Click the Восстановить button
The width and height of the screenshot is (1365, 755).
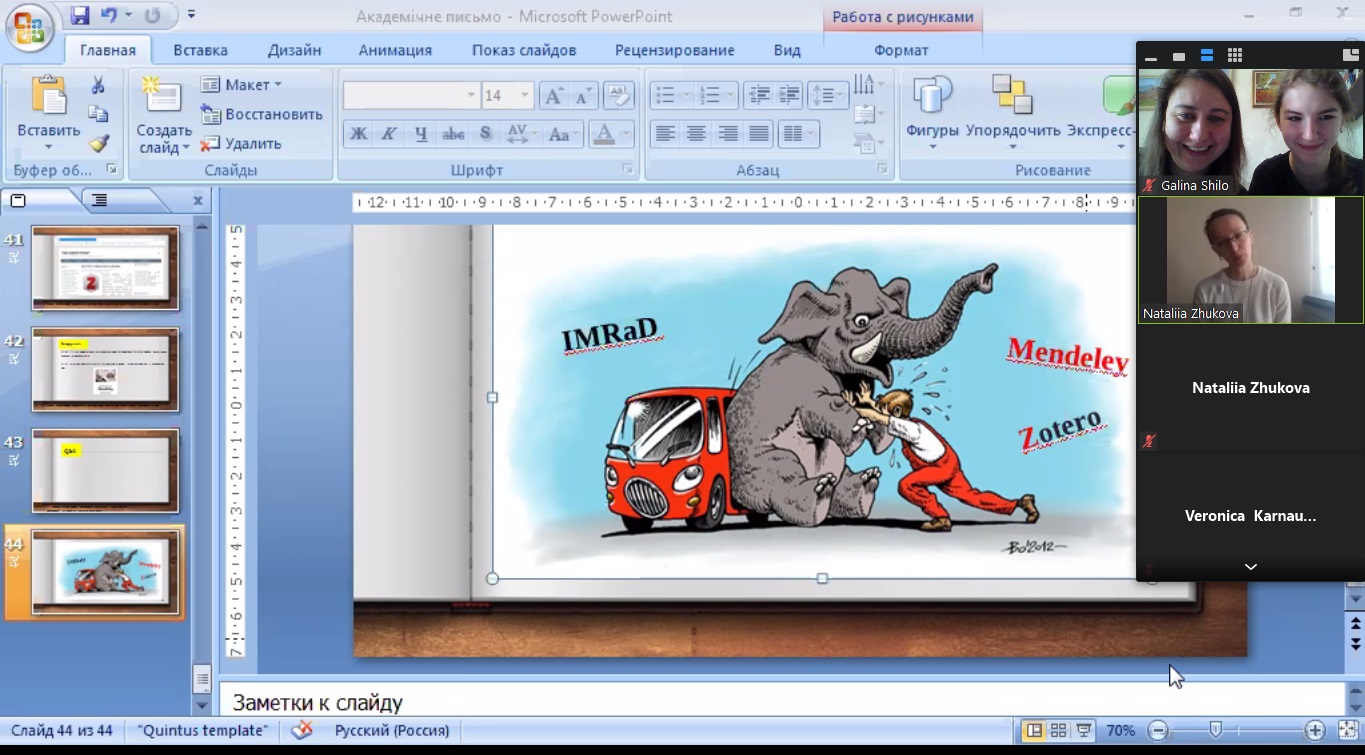tap(262, 114)
